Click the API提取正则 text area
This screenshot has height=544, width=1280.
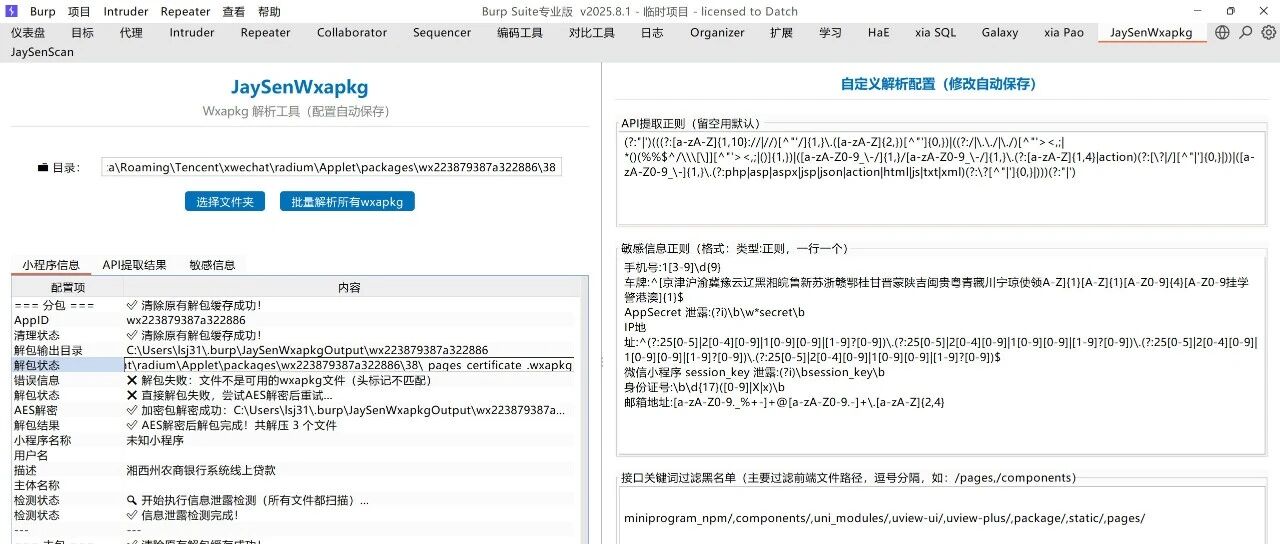942,178
